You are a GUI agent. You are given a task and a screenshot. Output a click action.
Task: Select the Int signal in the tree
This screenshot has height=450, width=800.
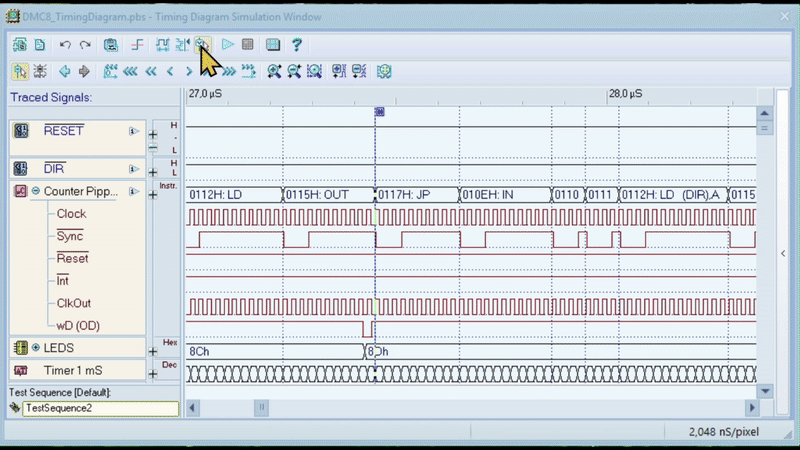(62, 281)
